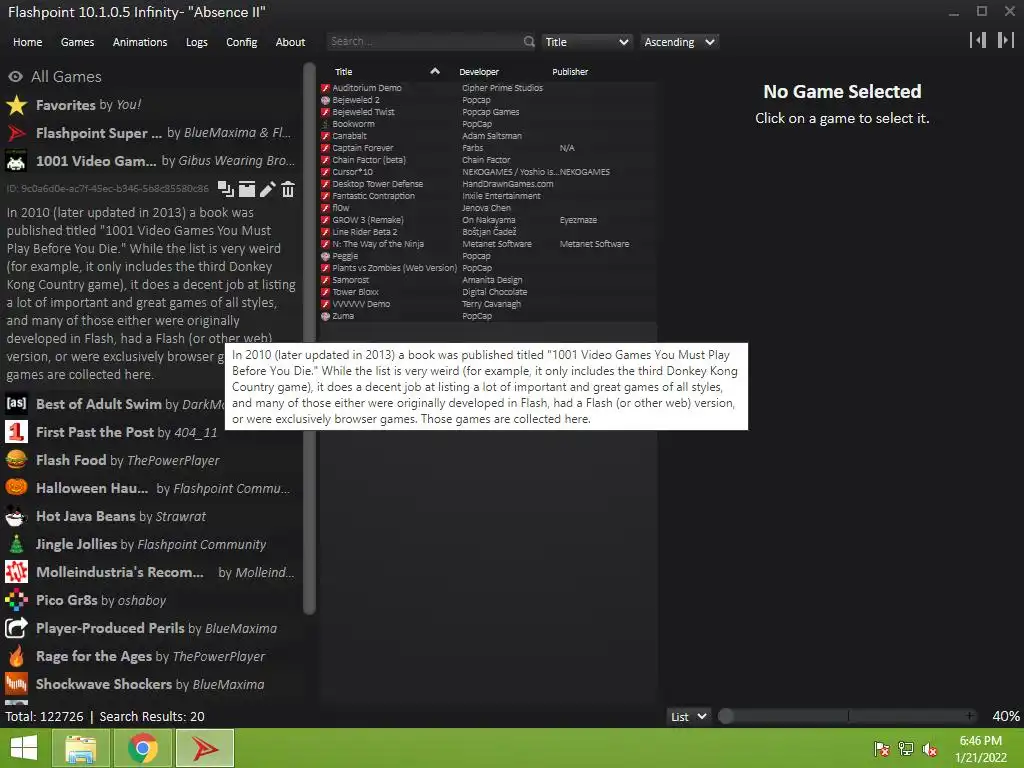The image size is (1024, 768).
Task: Open the Logs tab
Action: pos(197,42)
